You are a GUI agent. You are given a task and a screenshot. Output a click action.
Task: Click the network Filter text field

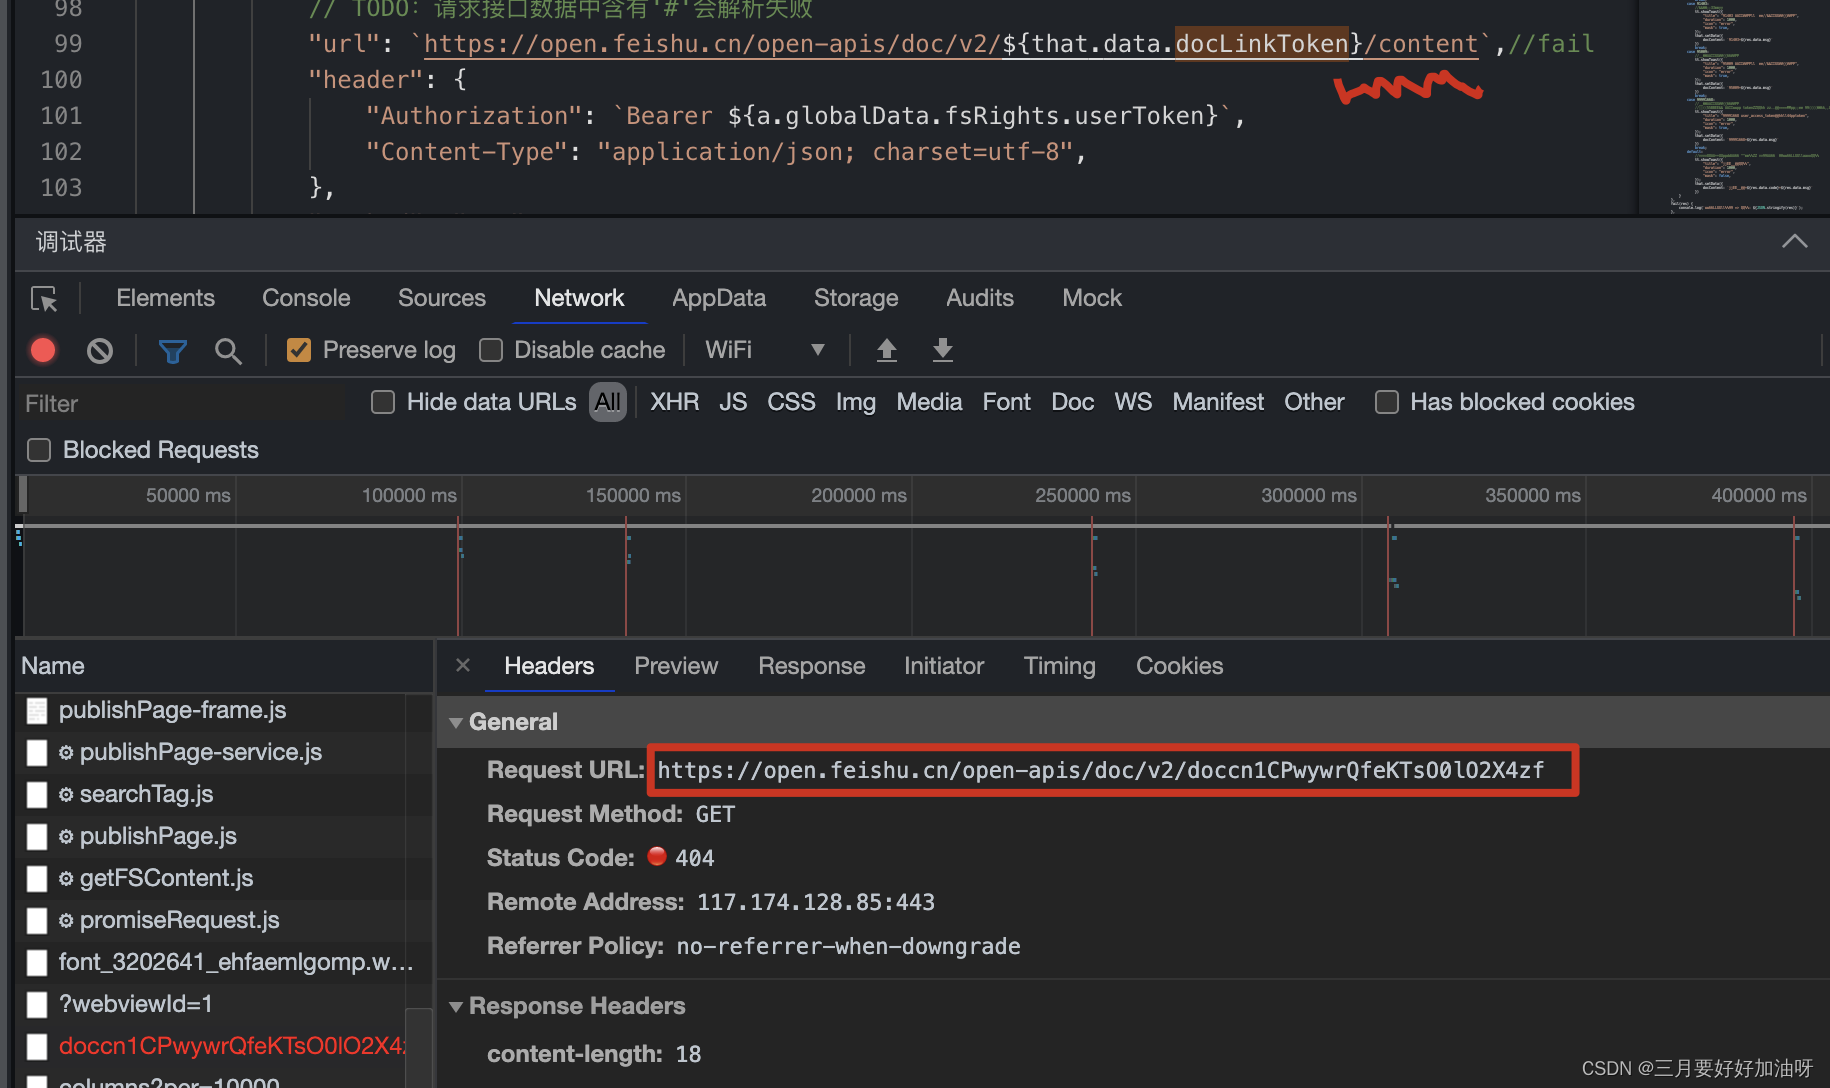coord(185,403)
